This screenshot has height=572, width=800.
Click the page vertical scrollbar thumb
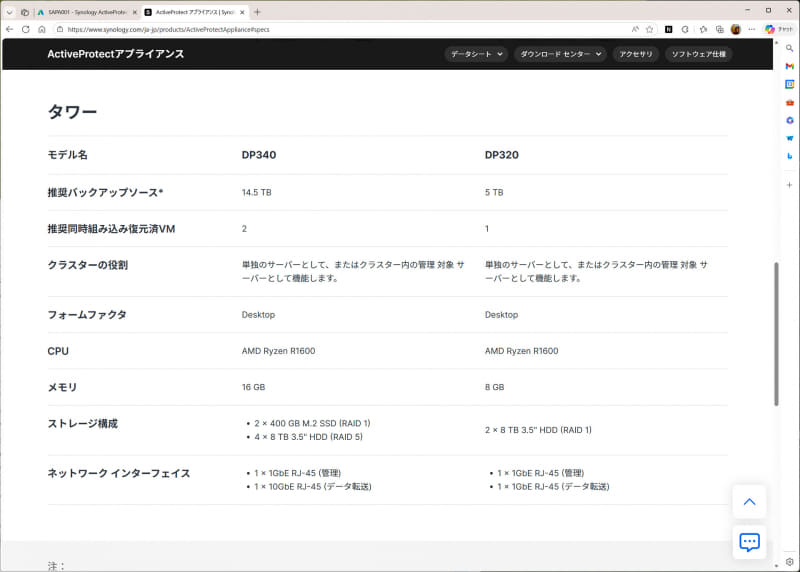tap(777, 334)
